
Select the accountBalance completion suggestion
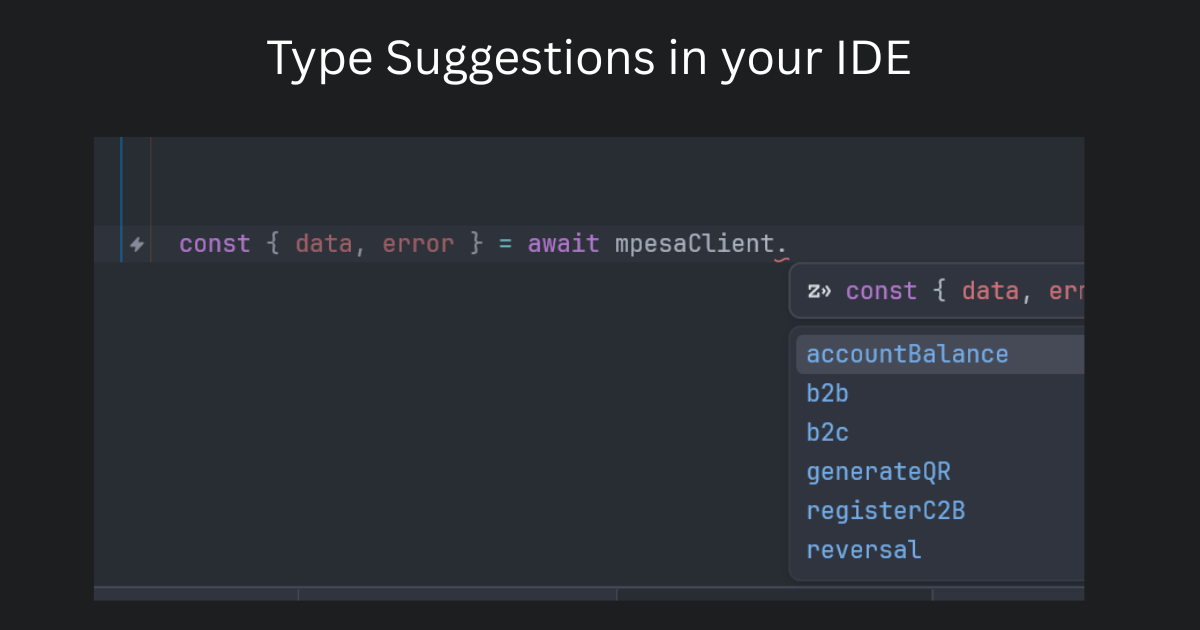click(x=907, y=354)
